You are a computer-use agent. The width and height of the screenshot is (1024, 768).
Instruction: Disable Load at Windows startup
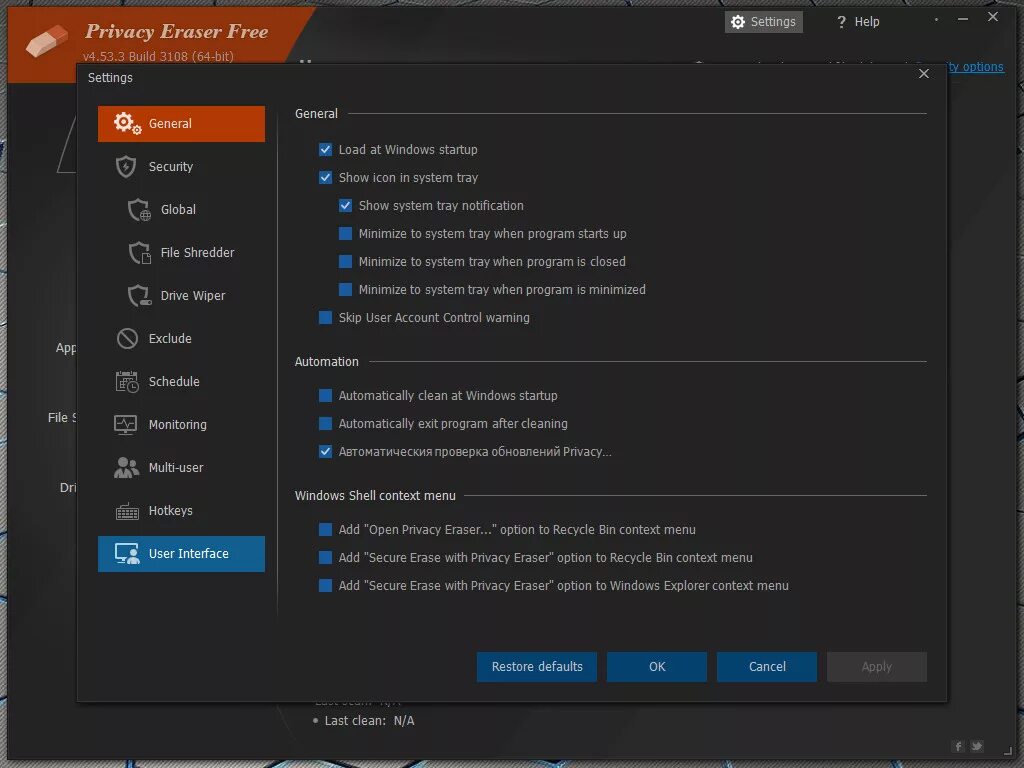[x=325, y=150]
